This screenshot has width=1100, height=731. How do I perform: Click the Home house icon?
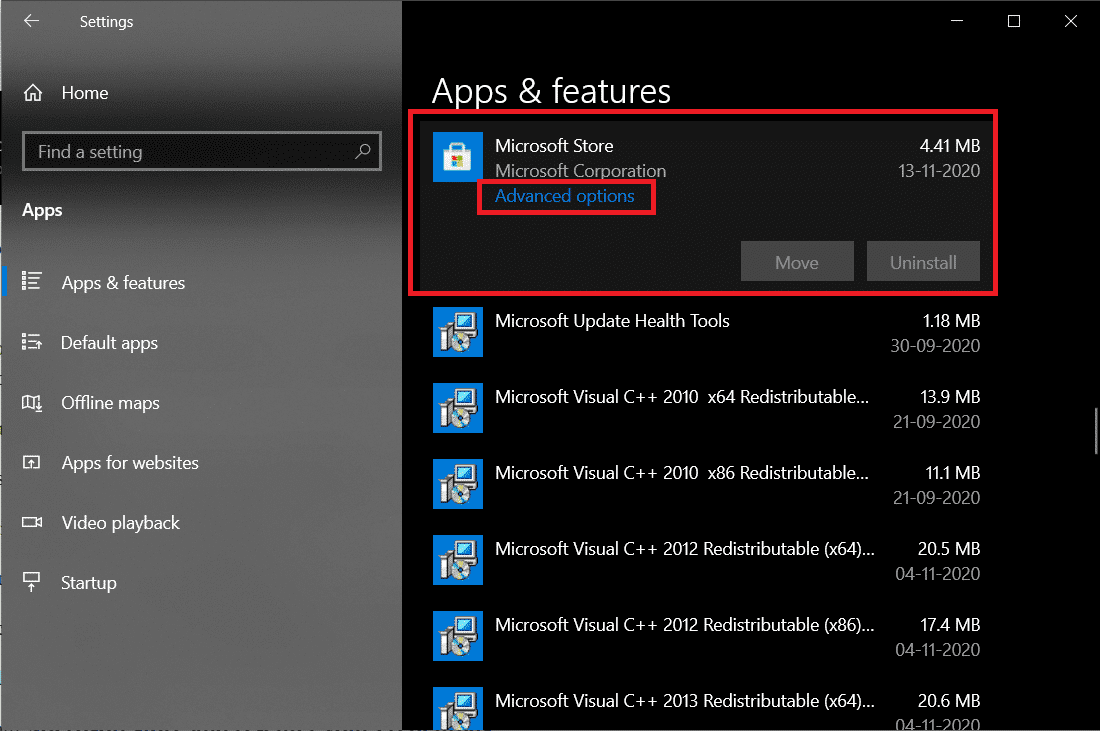tap(33, 92)
